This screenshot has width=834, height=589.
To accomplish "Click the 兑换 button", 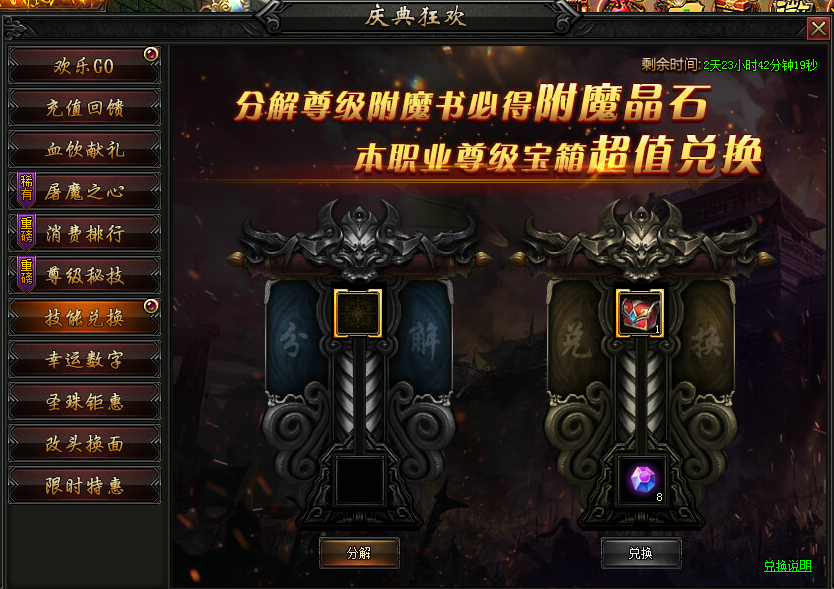I will pyautogui.click(x=641, y=553).
